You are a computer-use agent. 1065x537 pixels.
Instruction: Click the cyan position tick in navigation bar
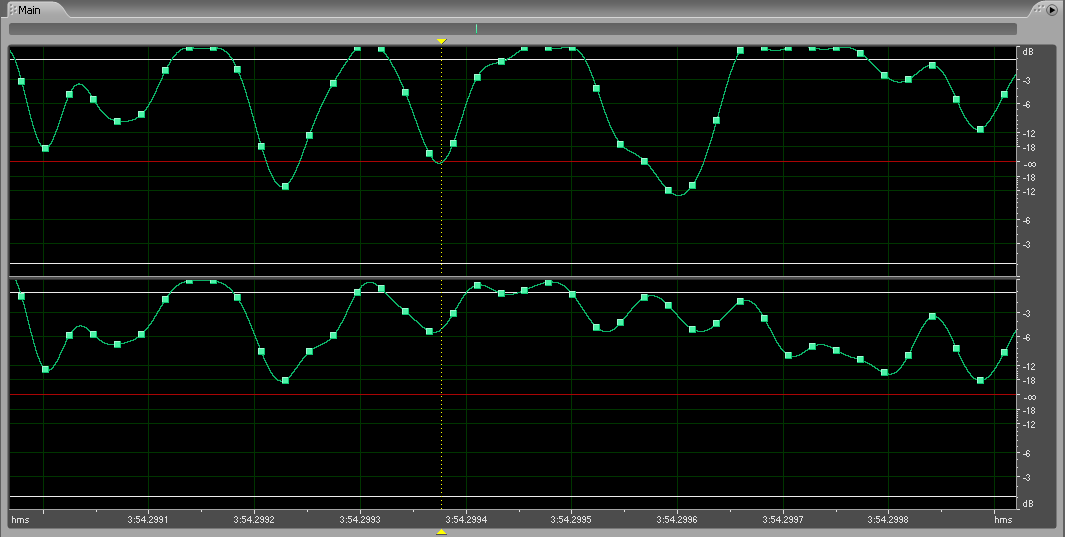click(476, 29)
